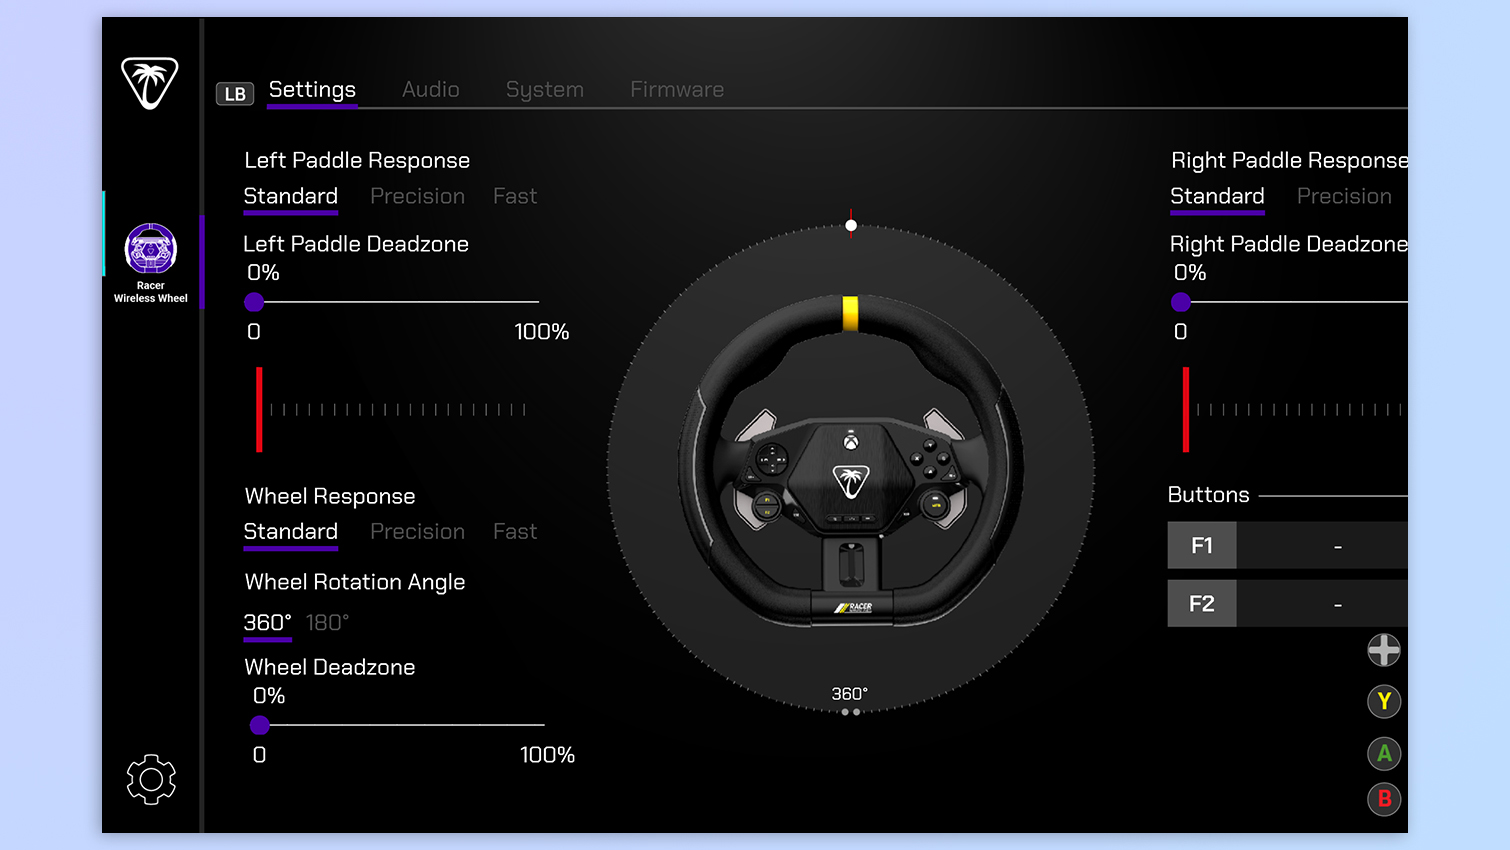This screenshot has height=850, width=1510.
Task: Click the green A button icon
Action: 1384,753
